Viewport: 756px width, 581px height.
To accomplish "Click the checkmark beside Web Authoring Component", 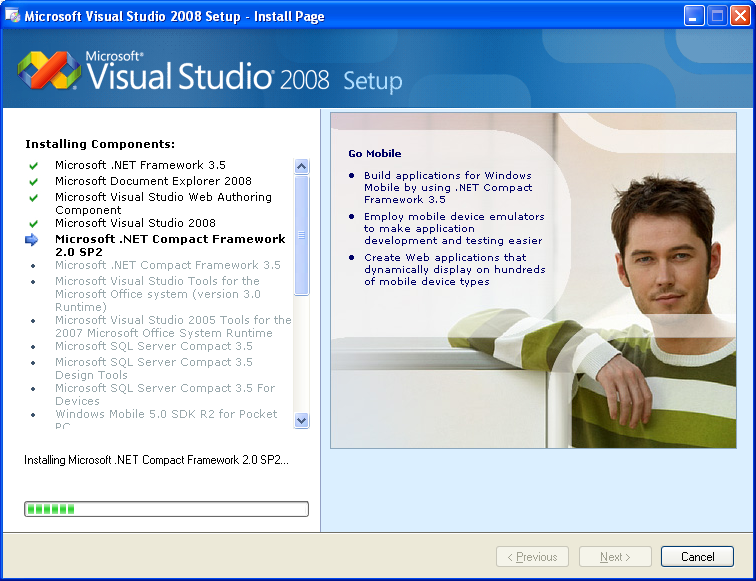I will tap(33, 198).
